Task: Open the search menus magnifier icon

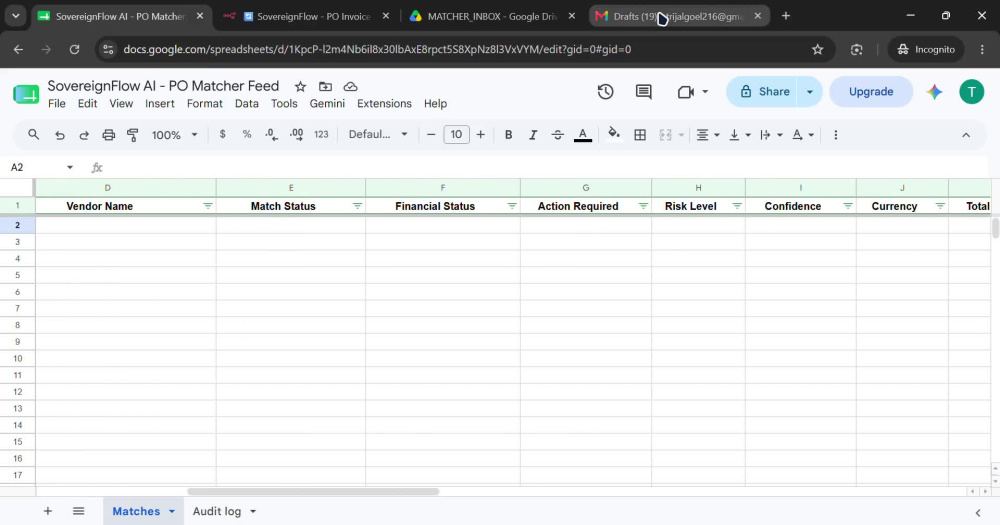Action: [34, 135]
